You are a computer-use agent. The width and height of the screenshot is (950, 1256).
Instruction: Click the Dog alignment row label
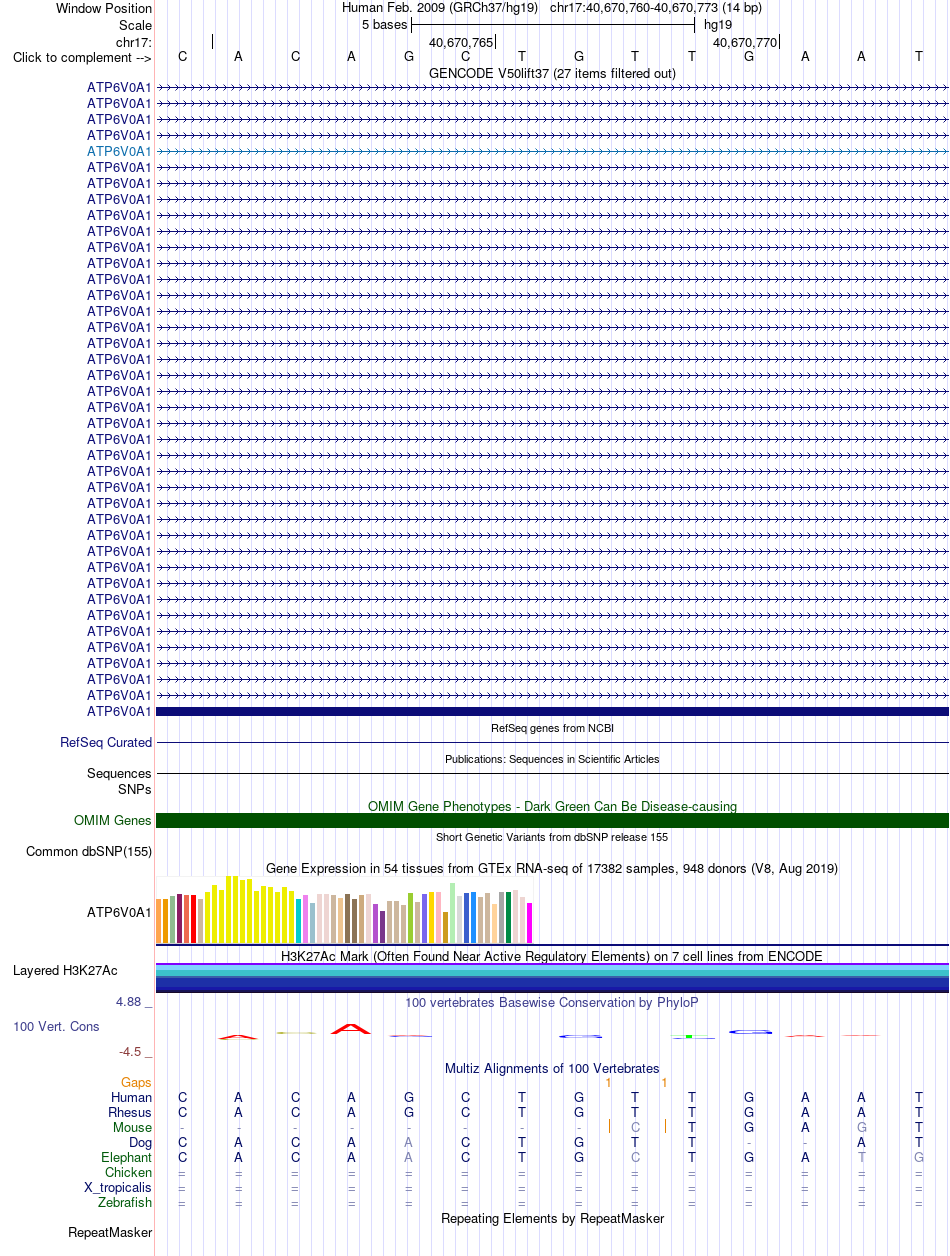(140, 1143)
